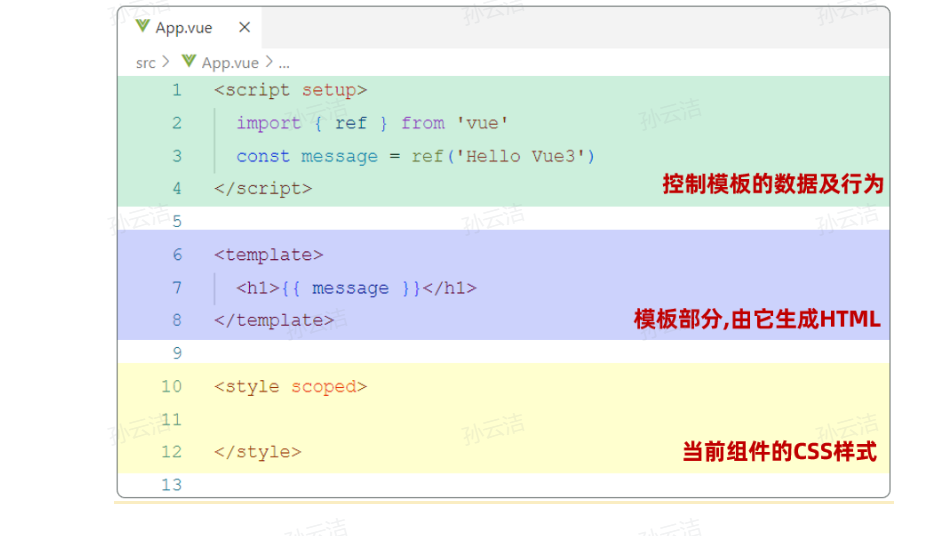
Task: Click the chevron after src breadcrumb
Action: (166, 62)
